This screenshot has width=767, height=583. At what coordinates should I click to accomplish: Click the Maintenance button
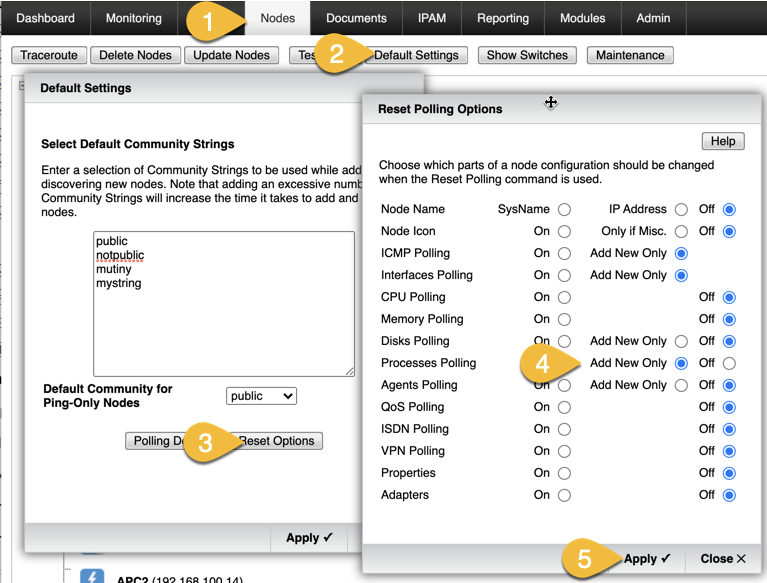coord(630,55)
